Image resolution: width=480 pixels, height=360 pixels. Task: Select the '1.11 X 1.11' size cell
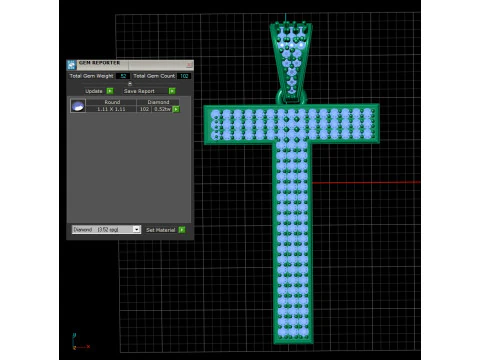click(111, 109)
